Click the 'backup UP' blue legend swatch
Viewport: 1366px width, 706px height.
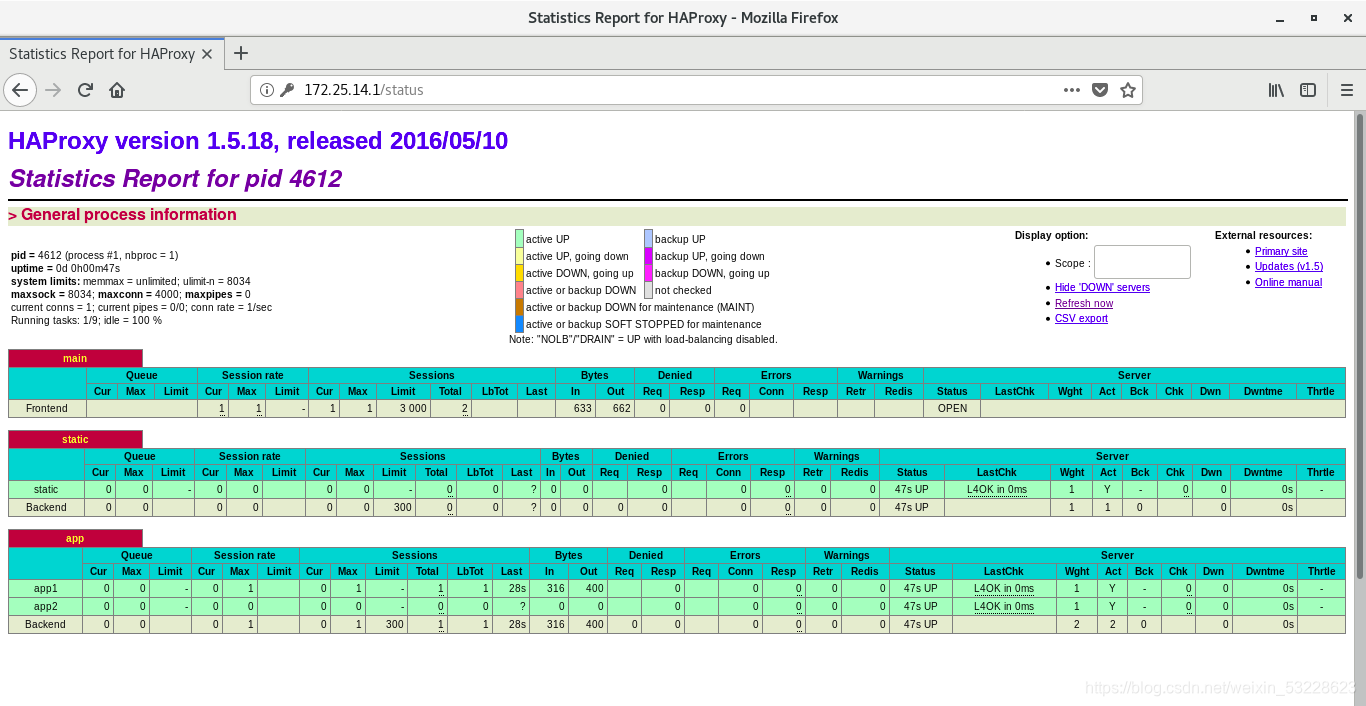point(649,238)
